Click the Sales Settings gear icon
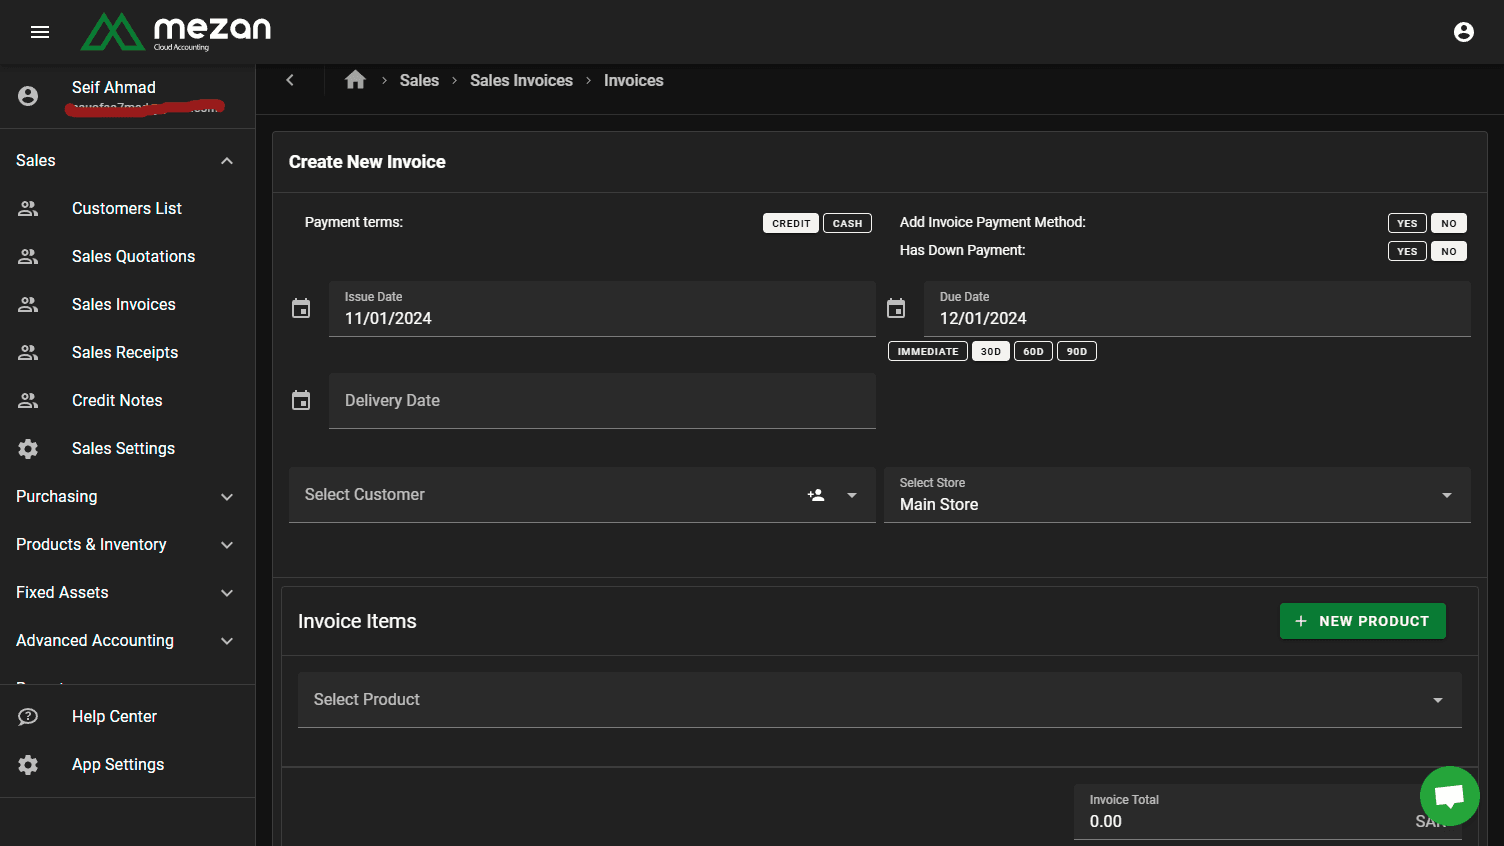The width and height of the screenshot is (1504, 846). click(28, 448)
